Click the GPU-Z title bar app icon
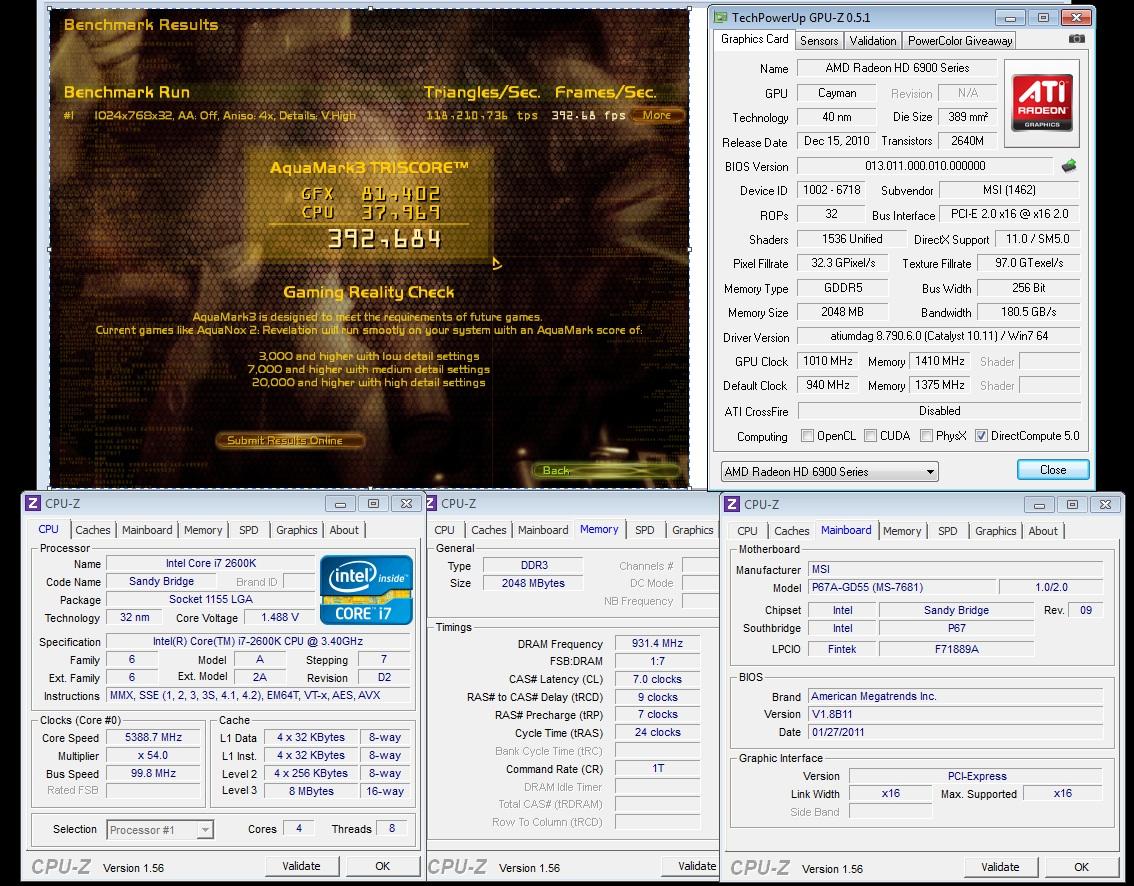This screenshot has width=1134, height=886. [720, 17]
